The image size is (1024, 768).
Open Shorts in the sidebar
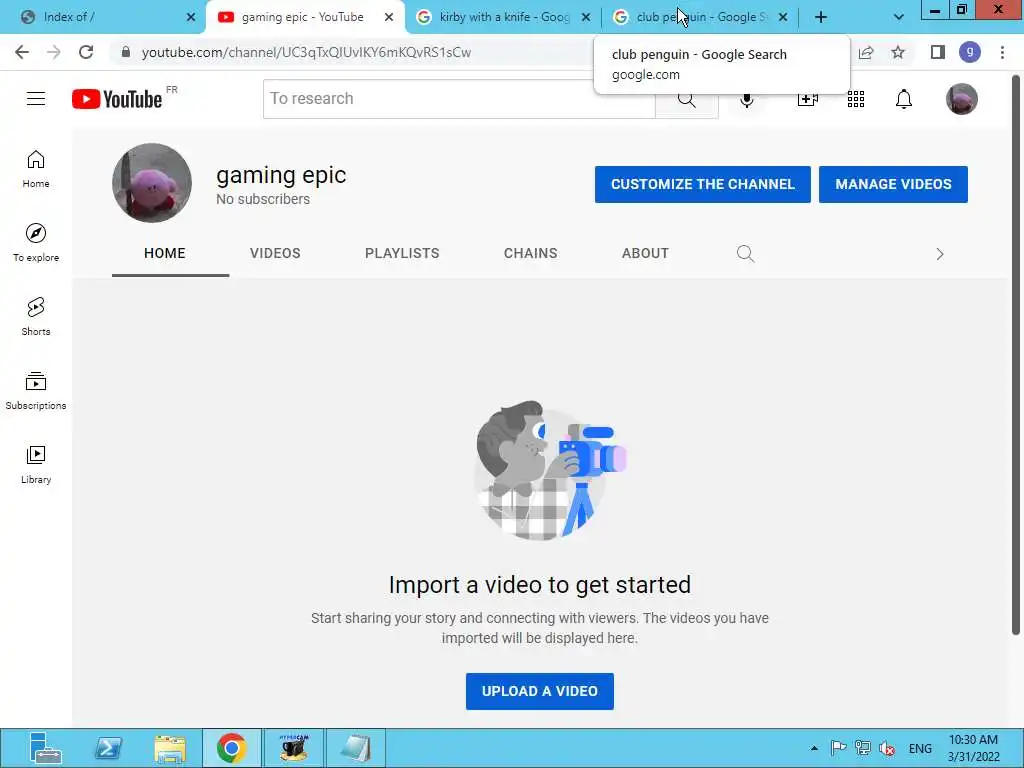pyautogui.click(x=36, y=317)
